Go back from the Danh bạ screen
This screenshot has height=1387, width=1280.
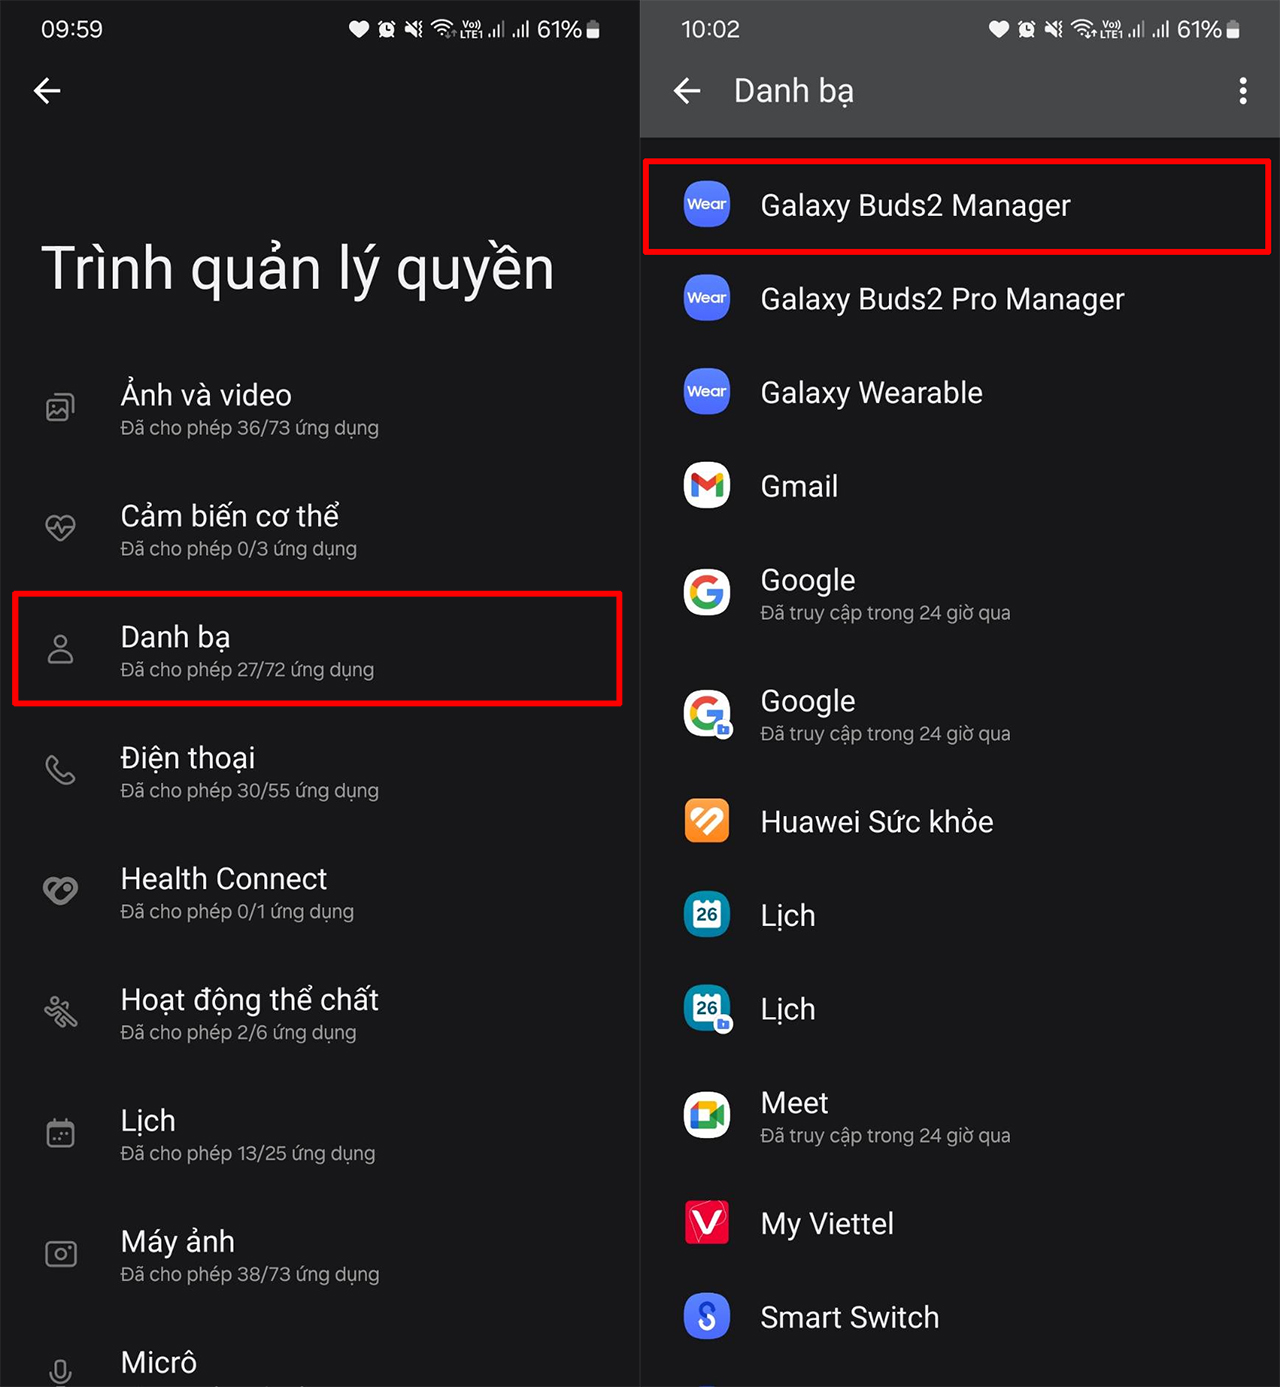point(687,91)
